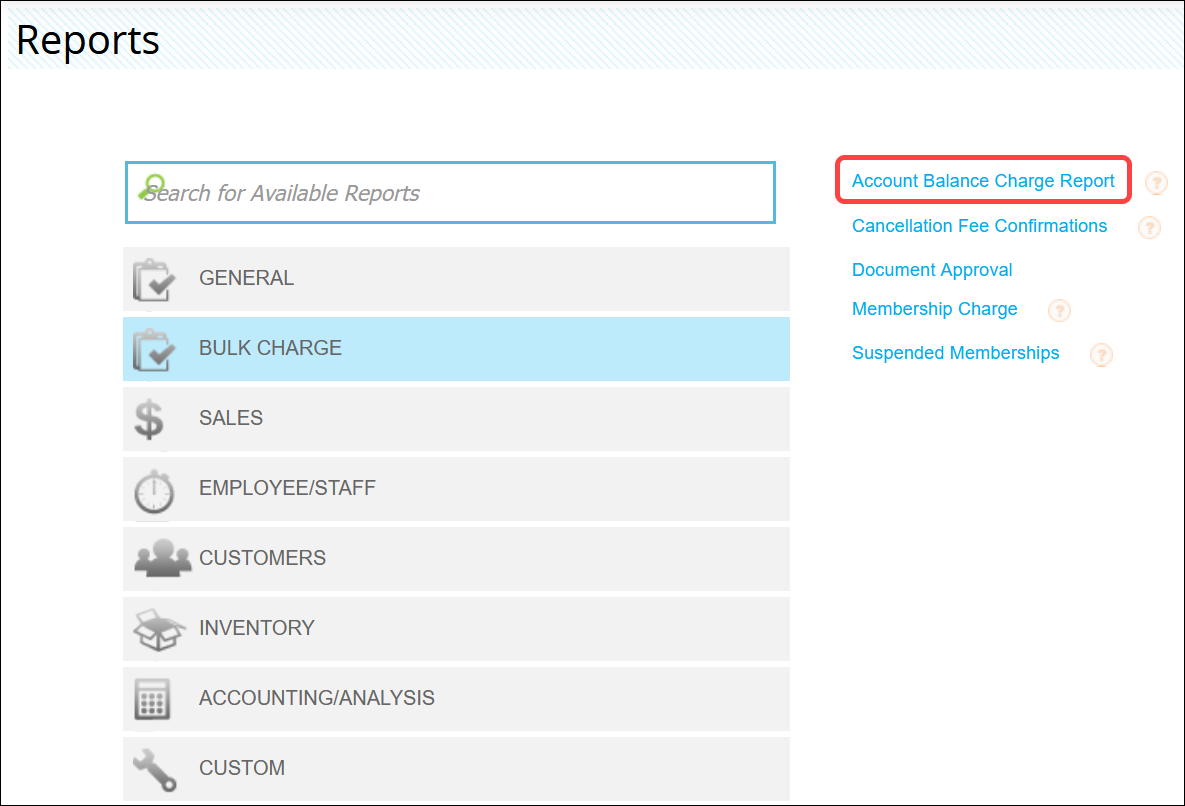Click the Employee/Staff stopwatch icon
Screen dimensions: 1185x806
154,491
